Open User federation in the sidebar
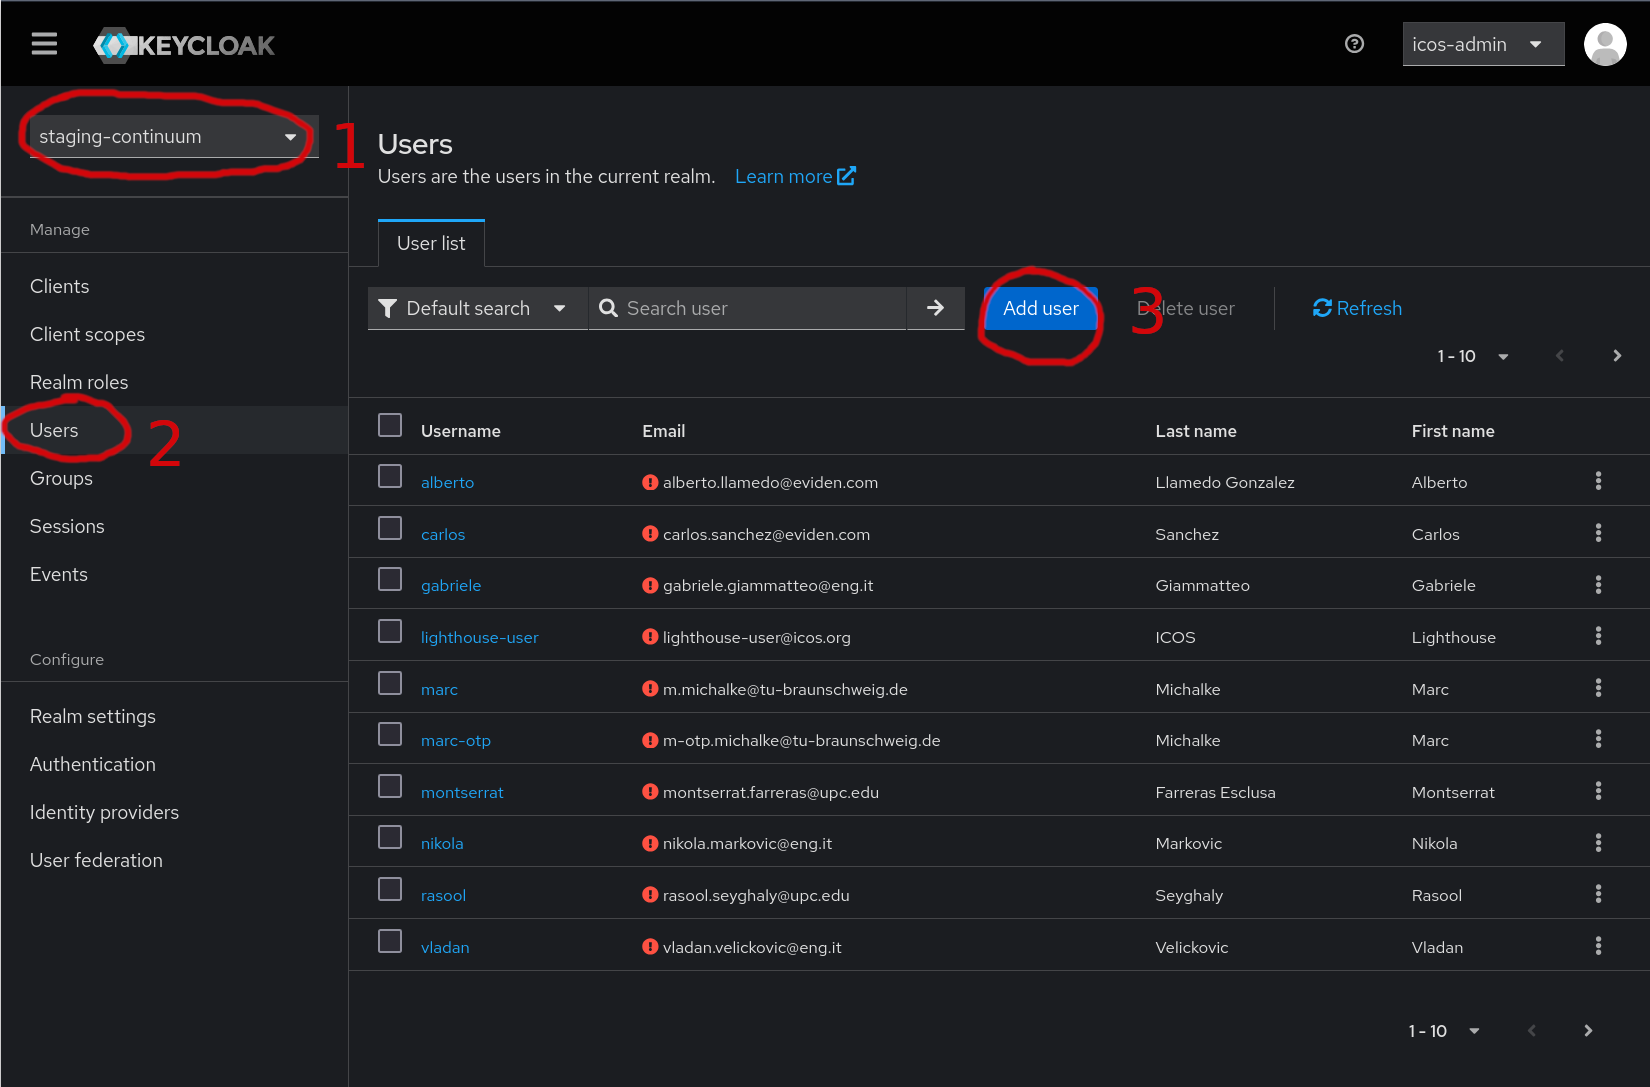Viewport: 1650px width, 1087px height. pos(96,860)
